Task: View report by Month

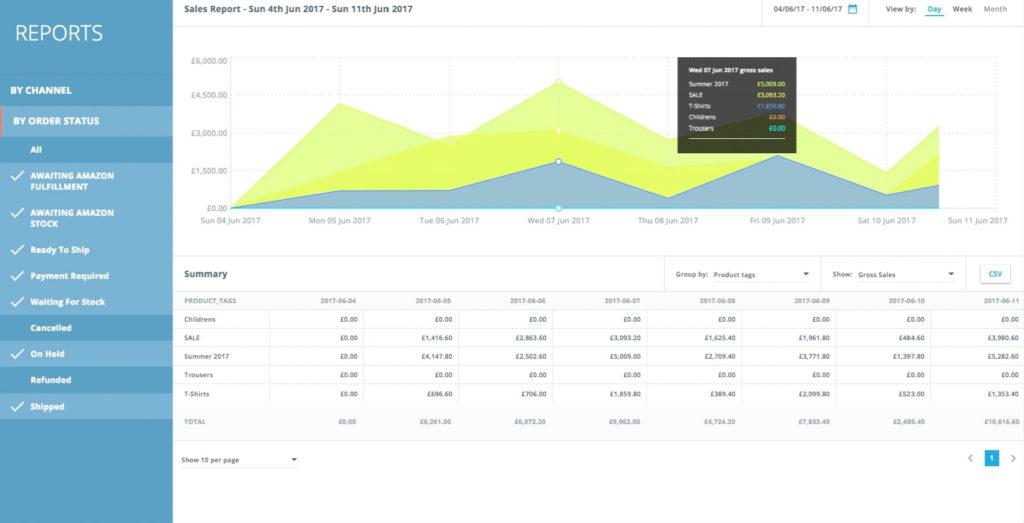Action: point(995,9)
